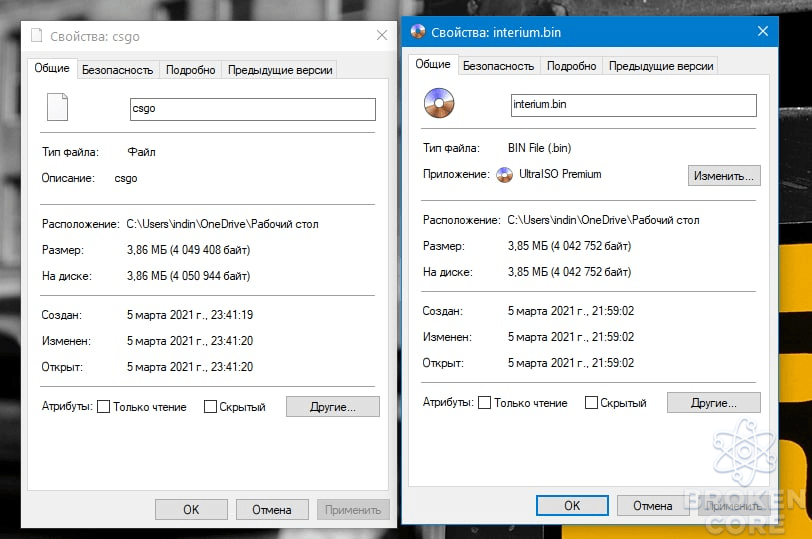This screenshot has height=539, width=812.
Task: Click the Описание value csgo
Action: click(x=126, y=179)
